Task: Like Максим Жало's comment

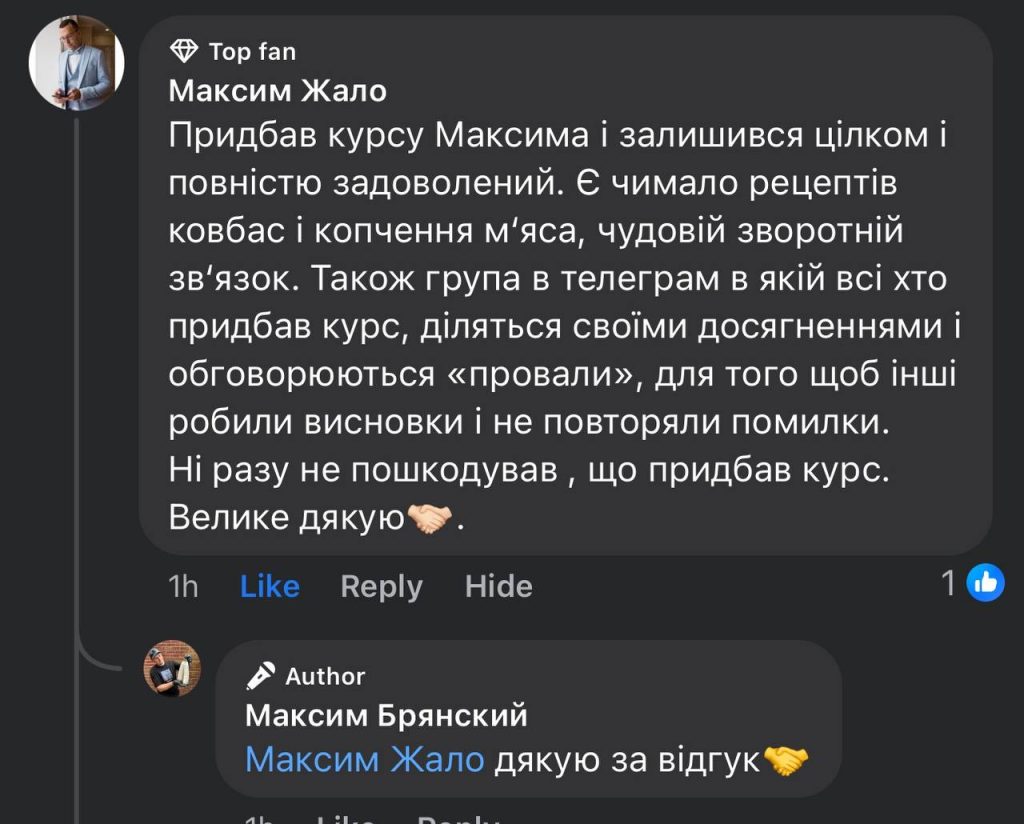Action: pyautogui.click(x=269, y=586)
